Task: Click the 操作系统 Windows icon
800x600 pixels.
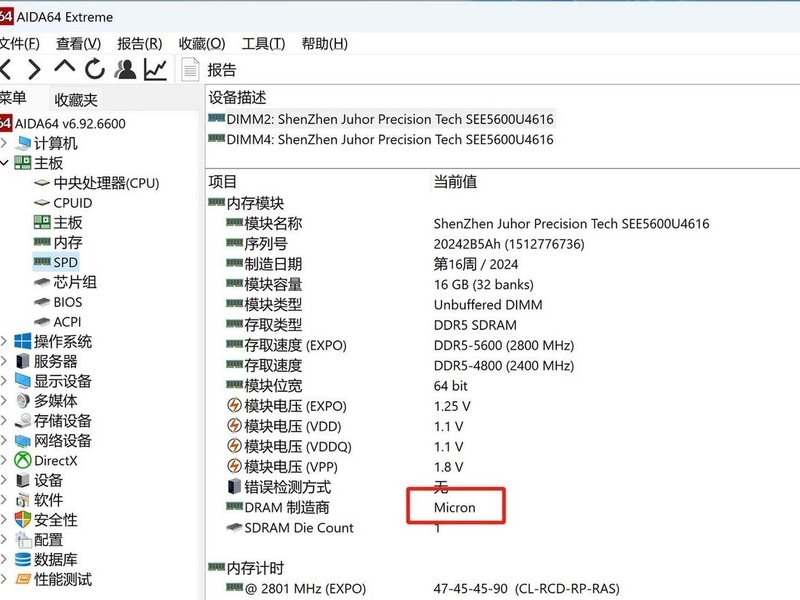Action: click(22, 341)
